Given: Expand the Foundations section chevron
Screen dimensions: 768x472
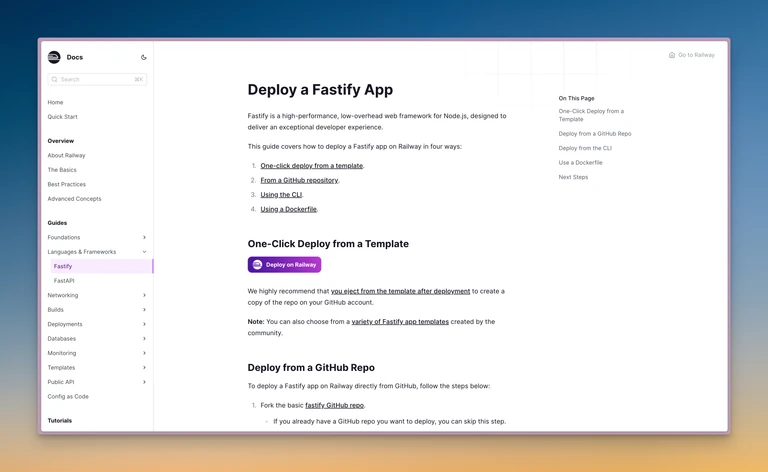Looking at the screenshot, I should point(144,237).
